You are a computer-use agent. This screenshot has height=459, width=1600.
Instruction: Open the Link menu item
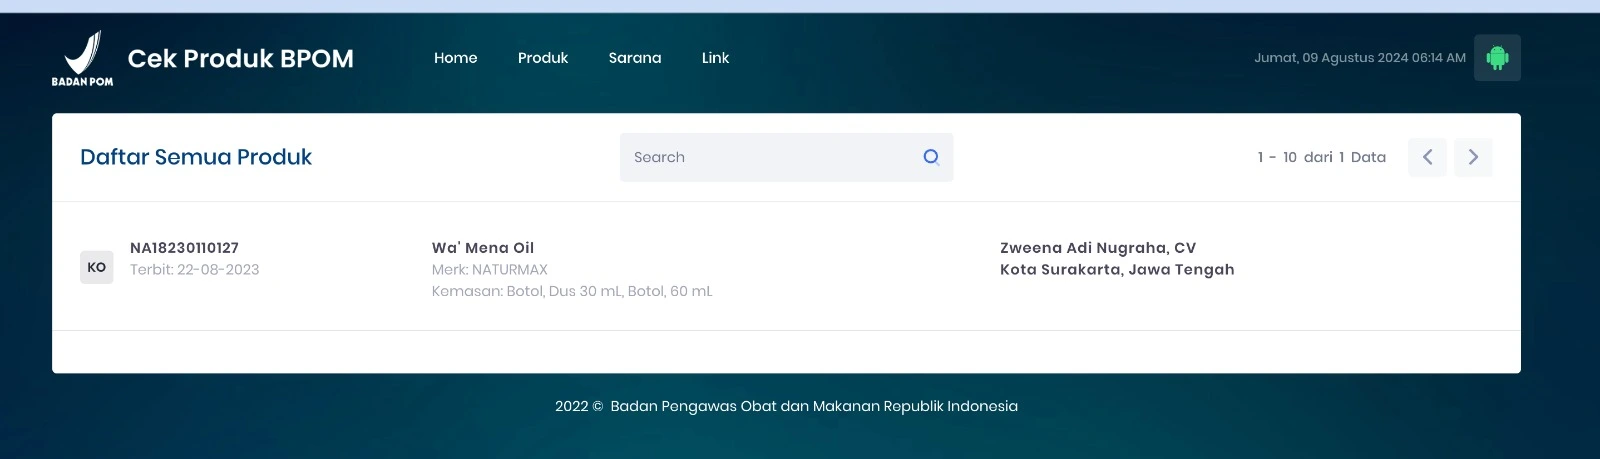(x=715, y=58)
